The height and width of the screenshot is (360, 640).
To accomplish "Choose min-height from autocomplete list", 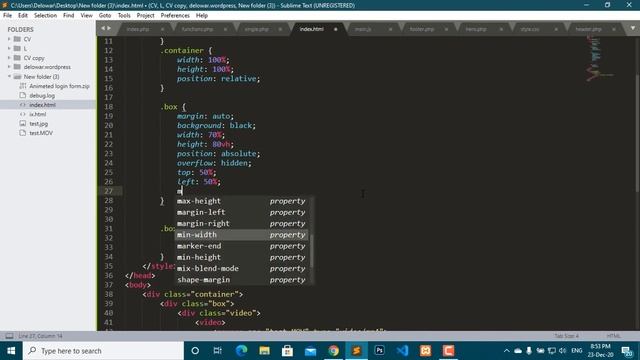I will click(242, 257).
